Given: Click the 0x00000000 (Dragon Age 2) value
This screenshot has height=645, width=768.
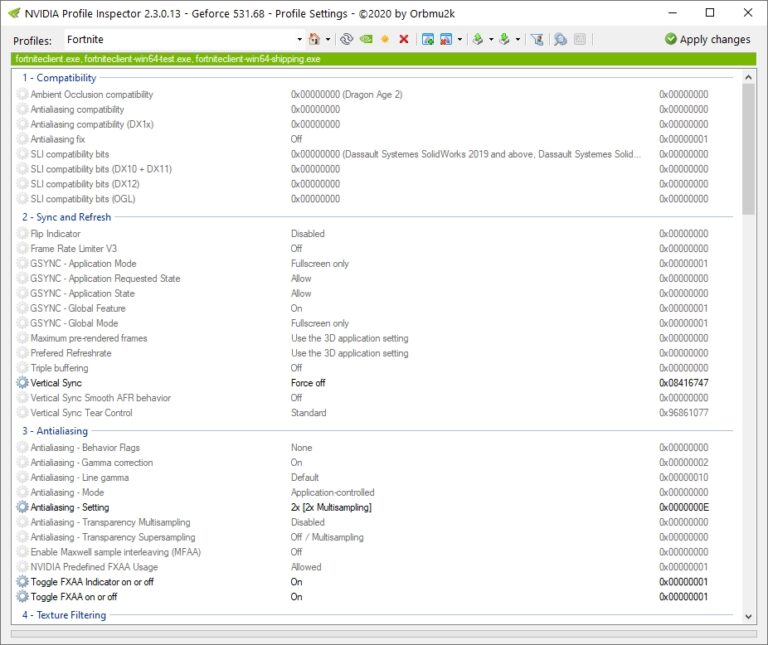Looking at the screenshot, I should coord(347,94).
